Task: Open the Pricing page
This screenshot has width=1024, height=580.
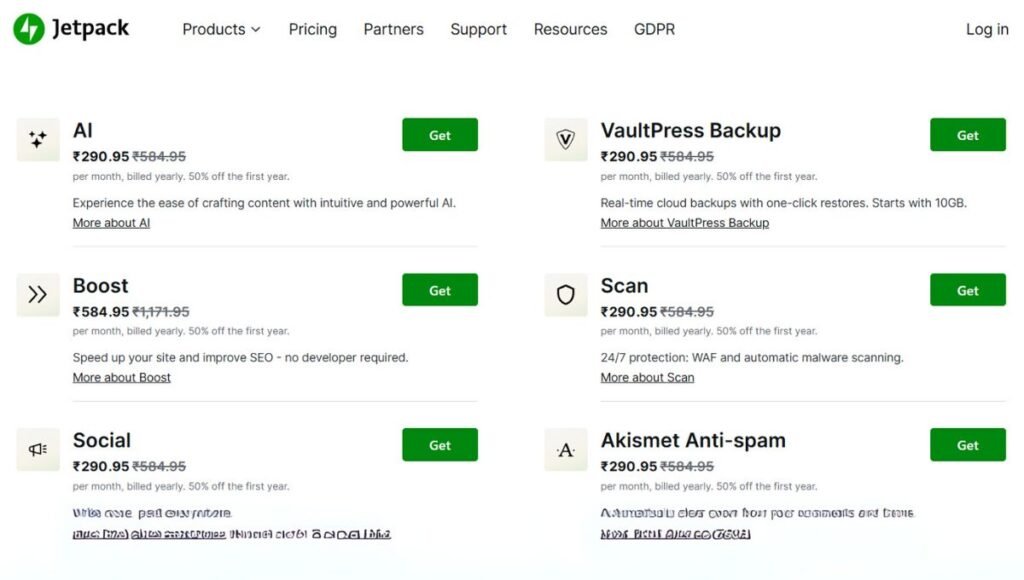Action: pyautogui.click(x=313, y=29)
